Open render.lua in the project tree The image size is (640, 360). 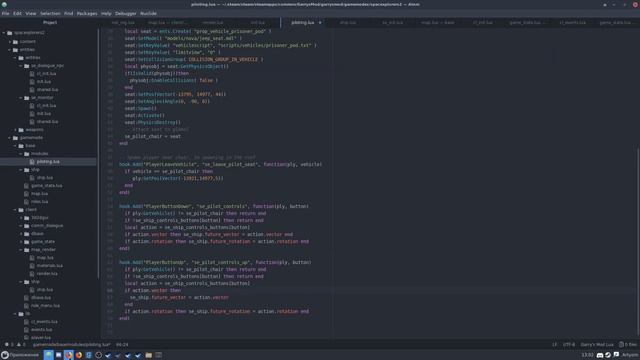pyautogui.click(x=47, y=273)
